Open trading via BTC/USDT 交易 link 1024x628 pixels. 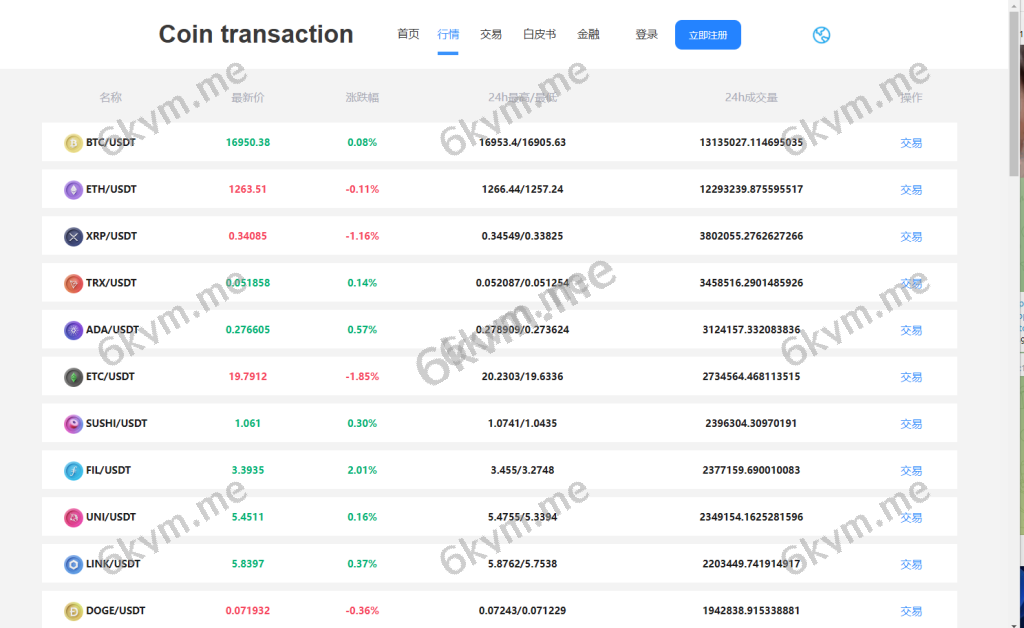click(911, 142)
